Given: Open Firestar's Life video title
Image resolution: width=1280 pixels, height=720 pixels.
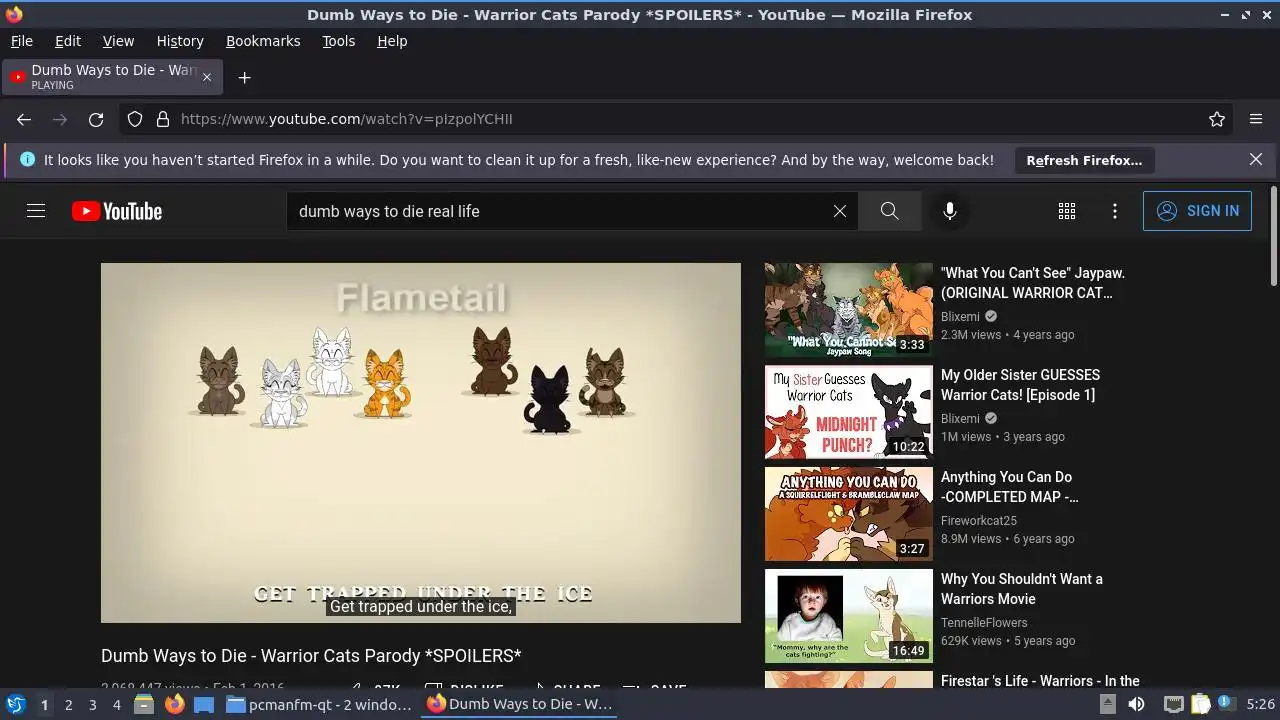Looking at the screenshot, I should pyautogui.click(x=1040, y=681).
